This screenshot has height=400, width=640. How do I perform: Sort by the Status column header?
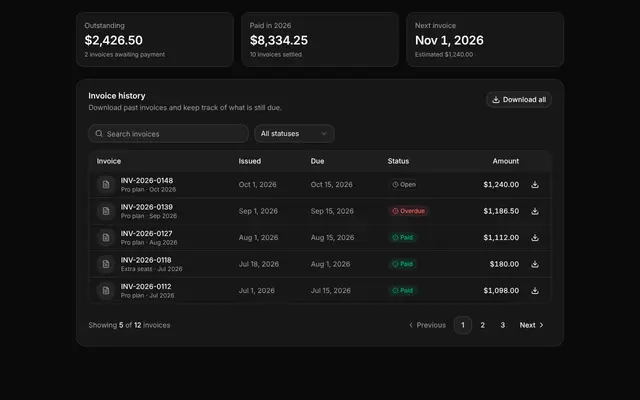click(398, 161)
